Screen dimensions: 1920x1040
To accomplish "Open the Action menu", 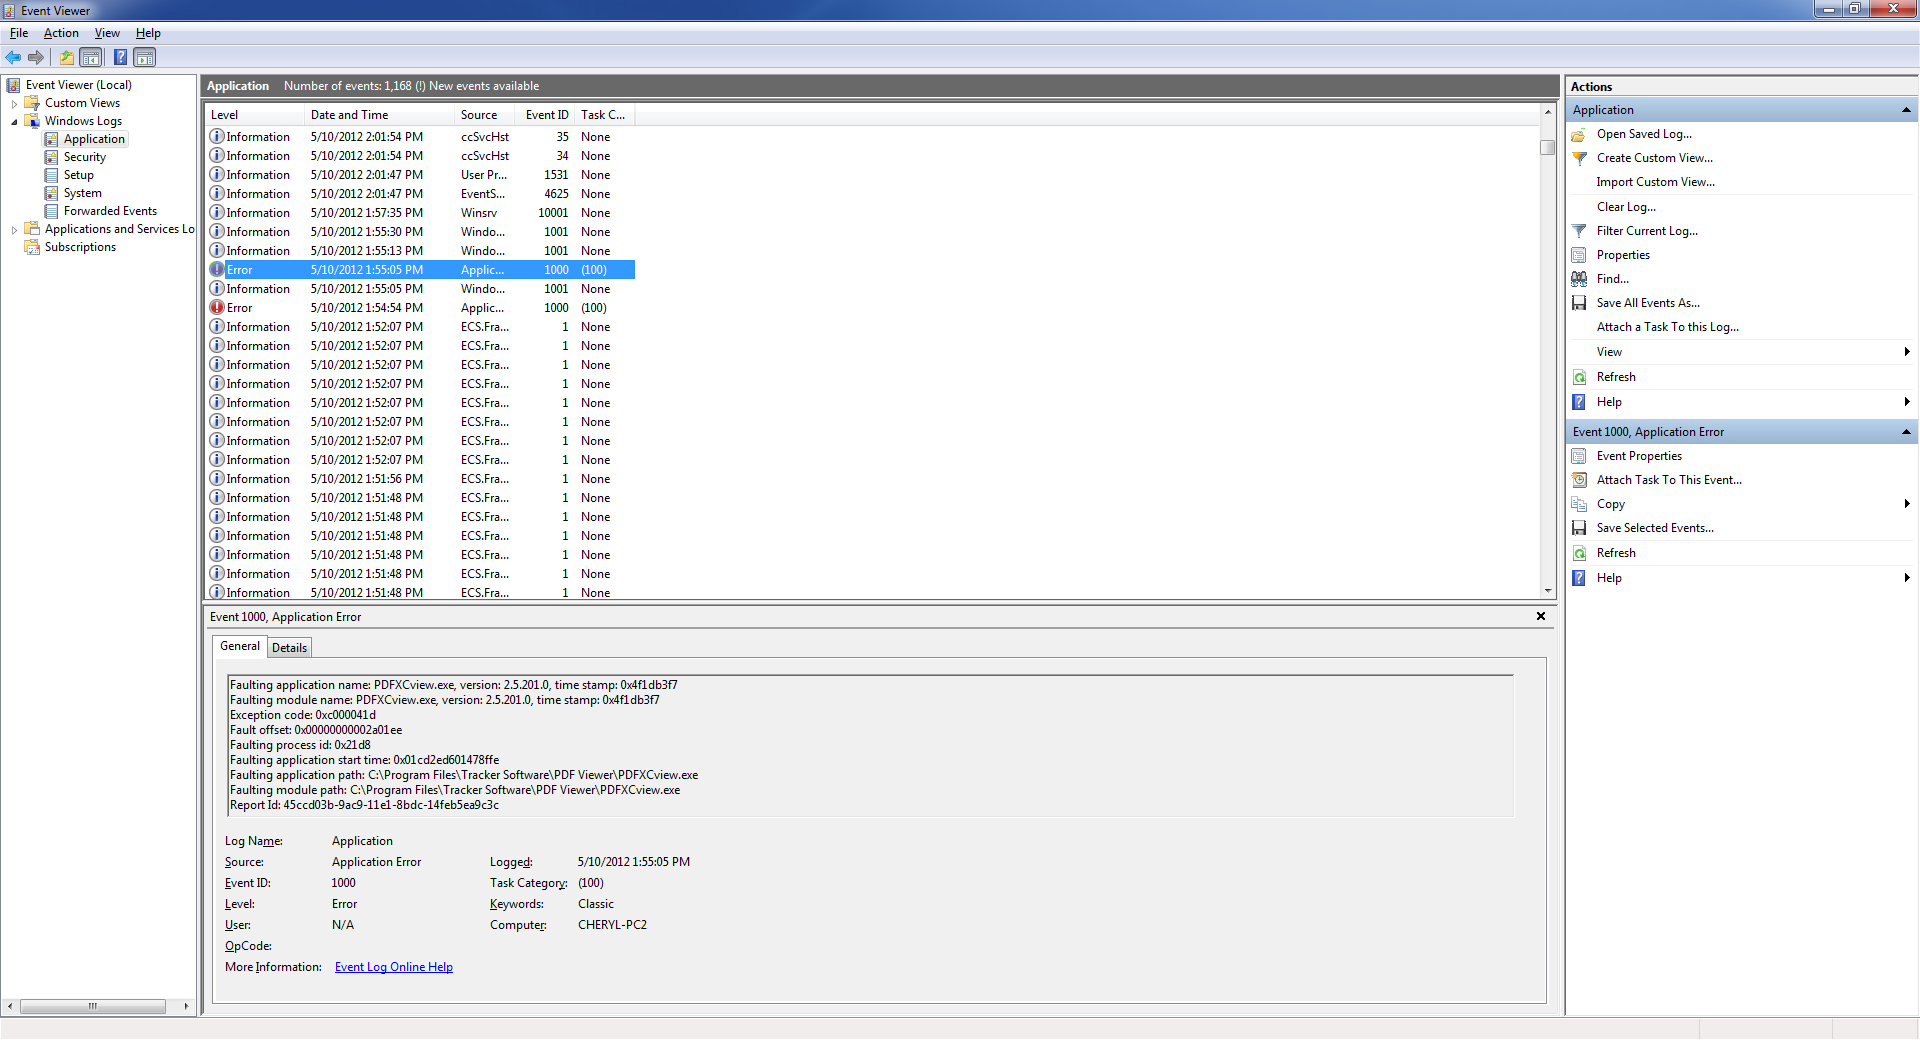I will (61, 33).
